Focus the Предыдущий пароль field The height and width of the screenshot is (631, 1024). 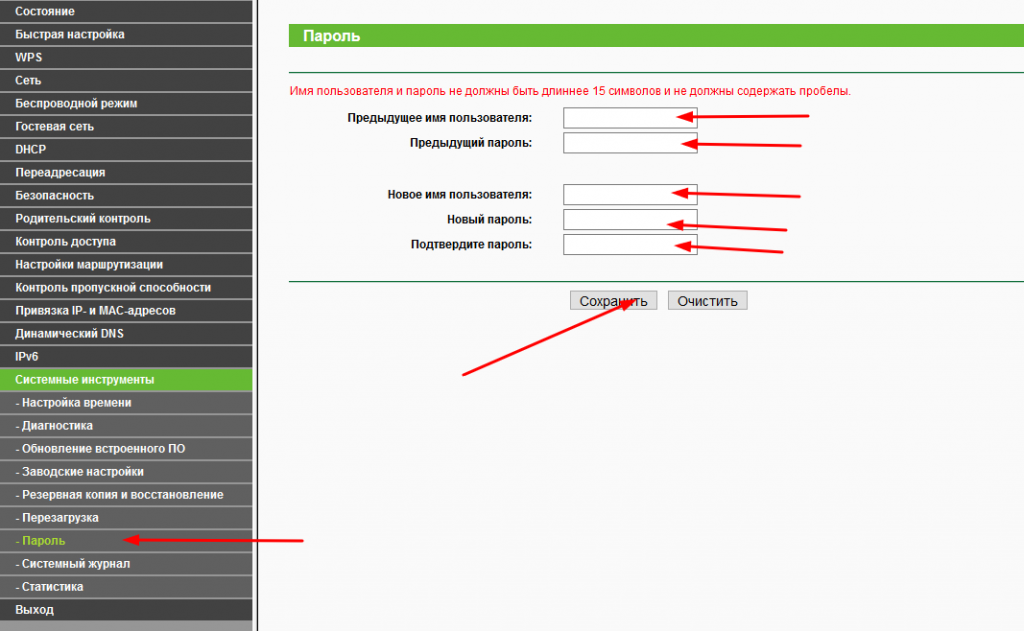630,142
